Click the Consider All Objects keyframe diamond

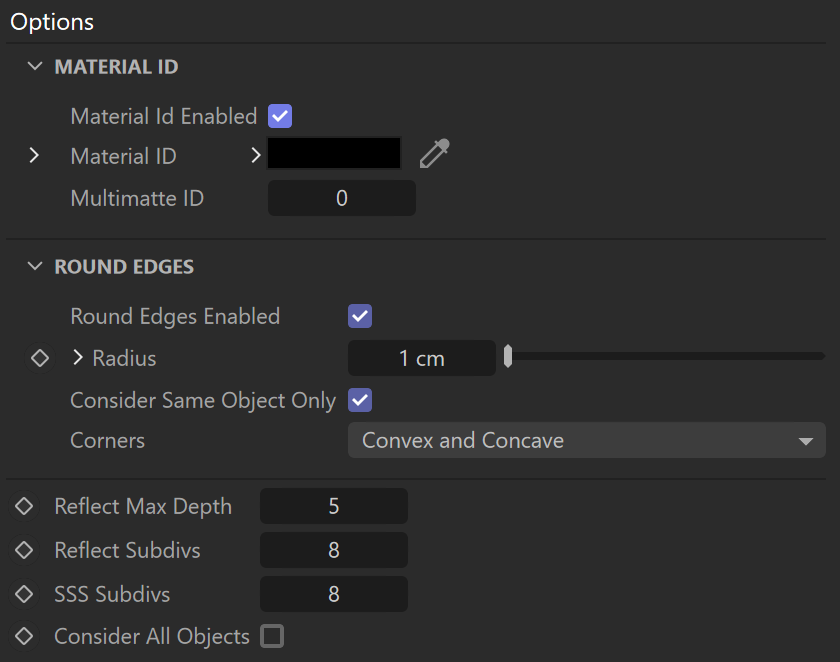24,636
